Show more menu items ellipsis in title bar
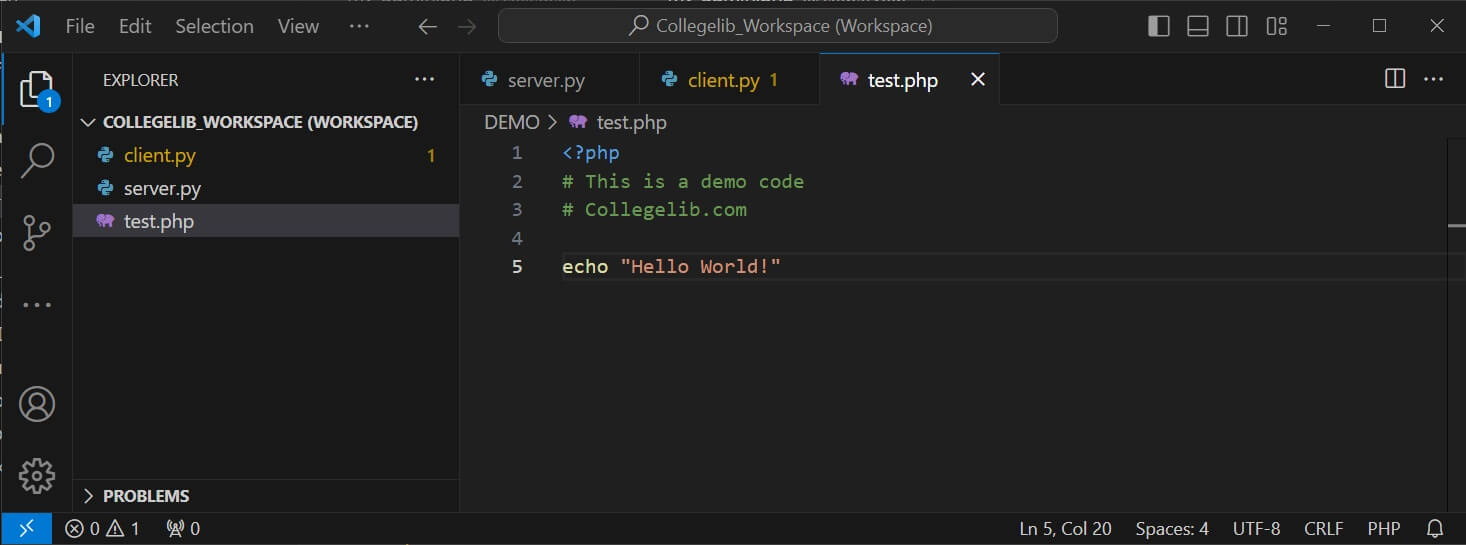Viewport: 1466px width, 545px height. 358,26
